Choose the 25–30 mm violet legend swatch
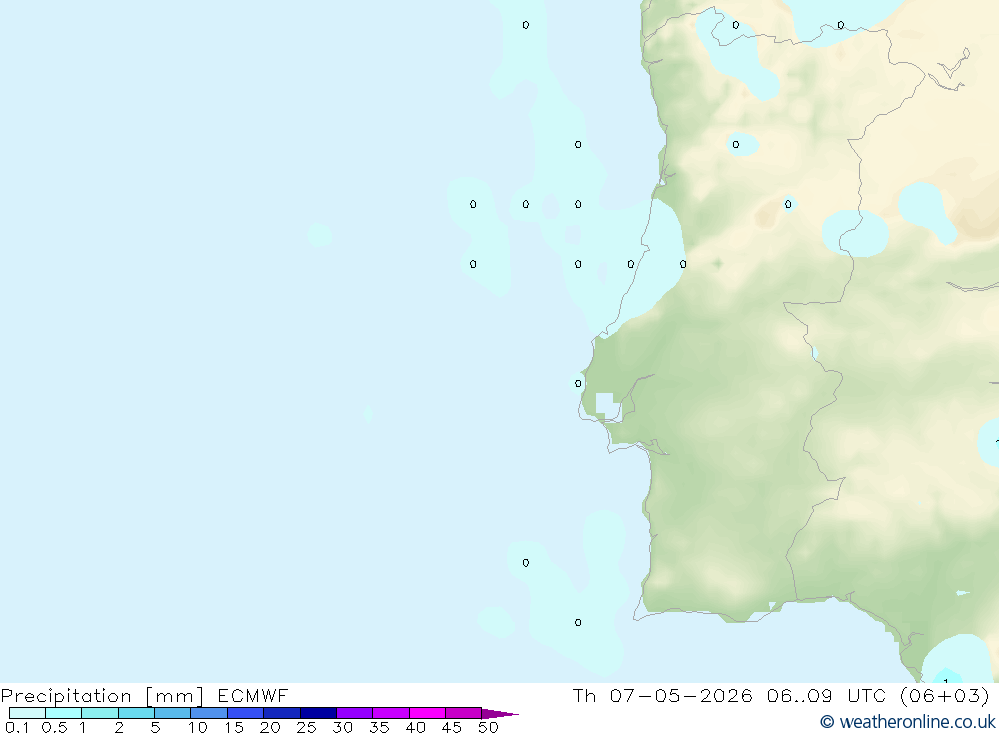The width and height of the screenshot is (1000, 733). [x=318, y=713]
